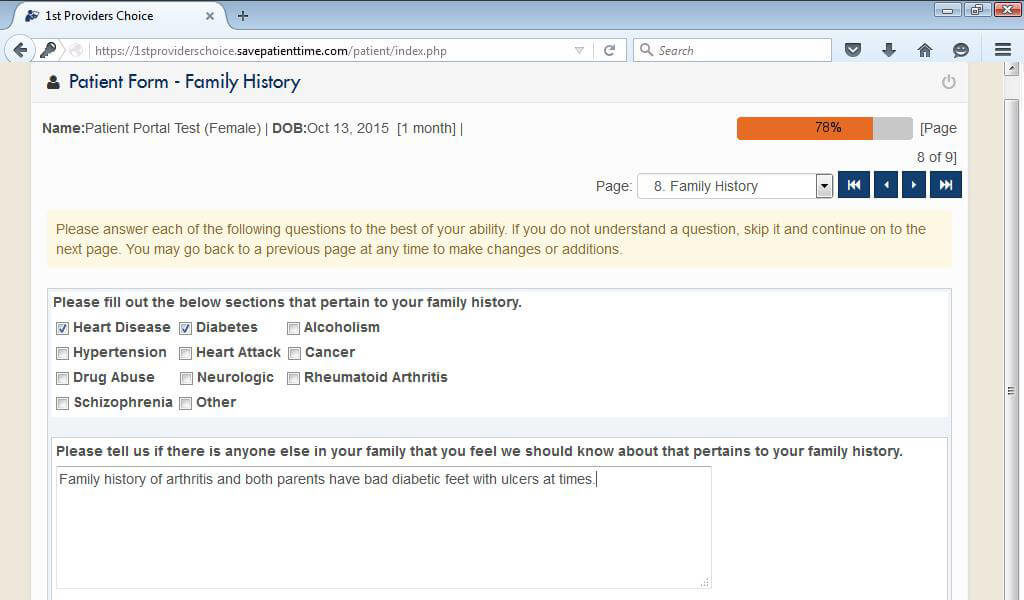
Task: Open the Downloads arrow icon
Action: (x=888, y=50)
